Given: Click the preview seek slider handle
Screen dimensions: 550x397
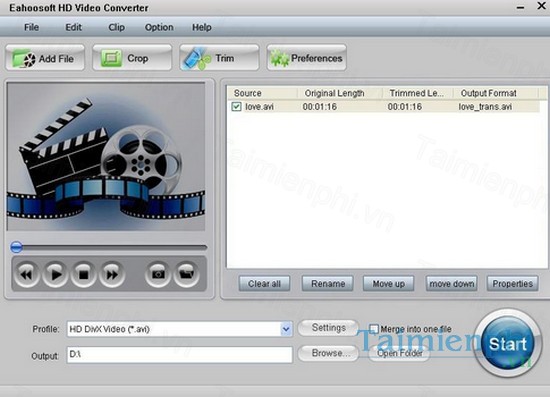Looking at the screenshot, I should pyautogui.click(x=16, y=247).
